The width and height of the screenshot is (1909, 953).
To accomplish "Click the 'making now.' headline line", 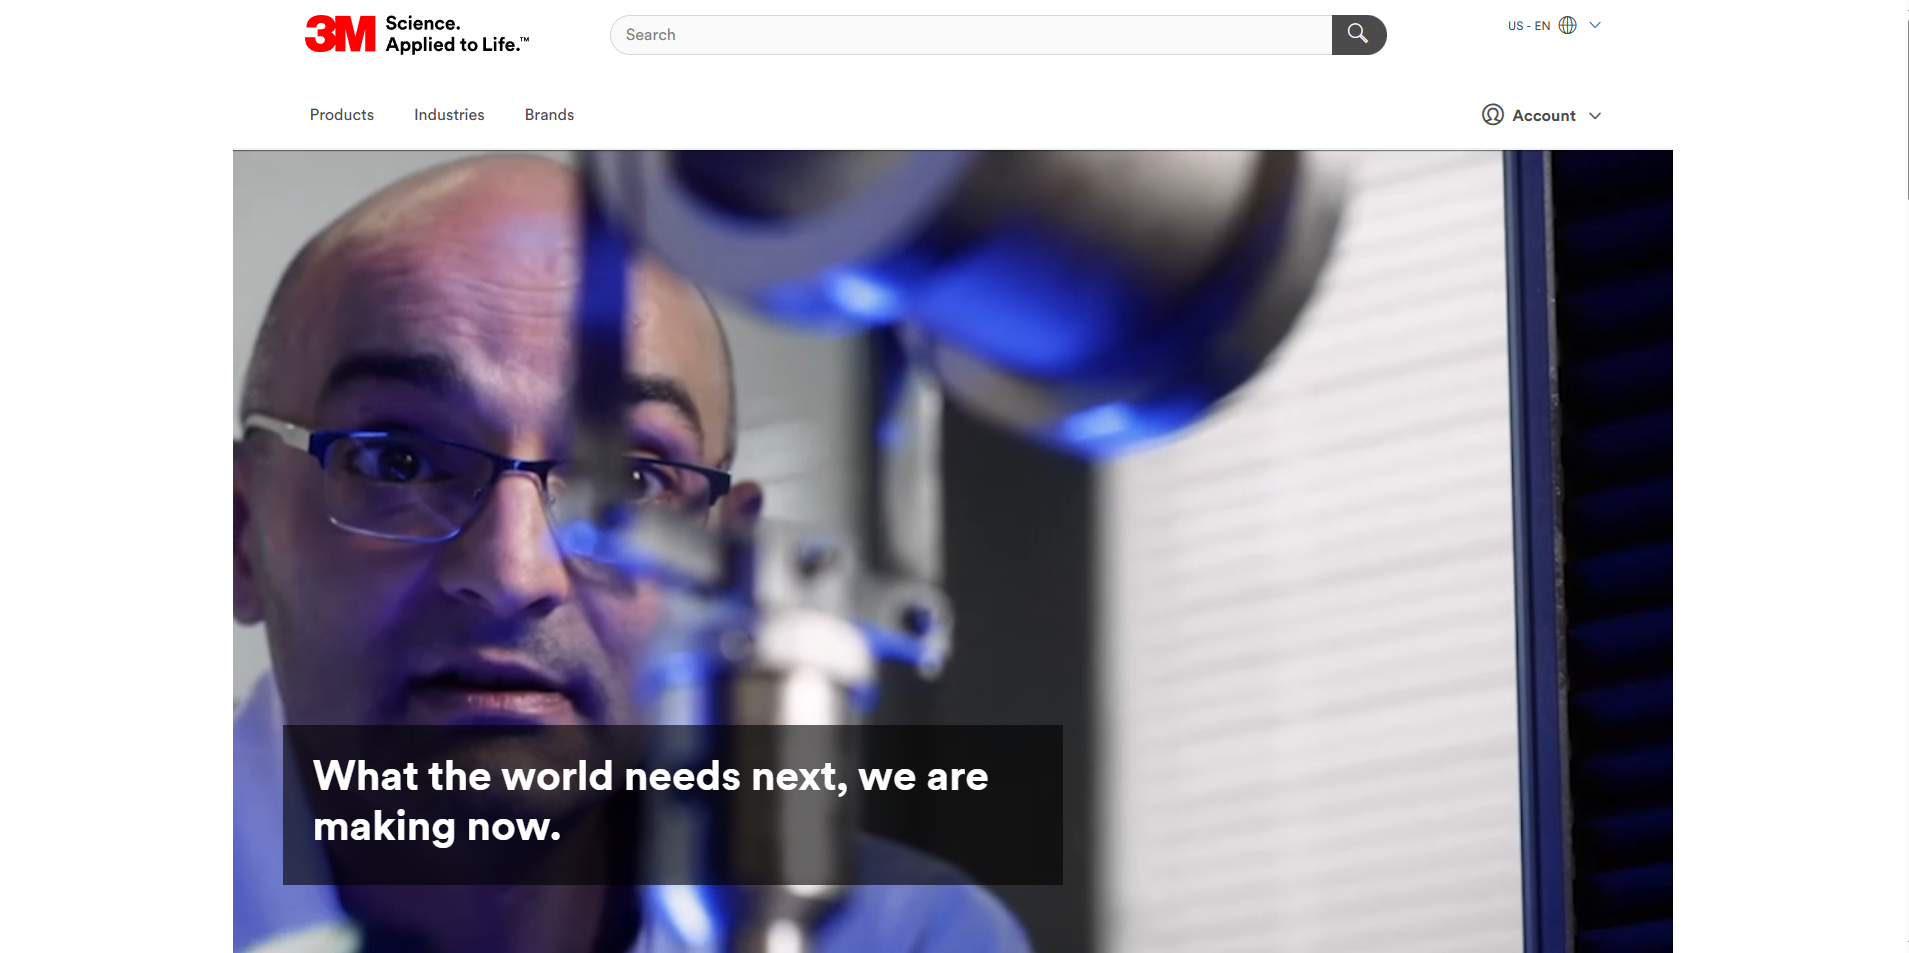I will (437, 827).
